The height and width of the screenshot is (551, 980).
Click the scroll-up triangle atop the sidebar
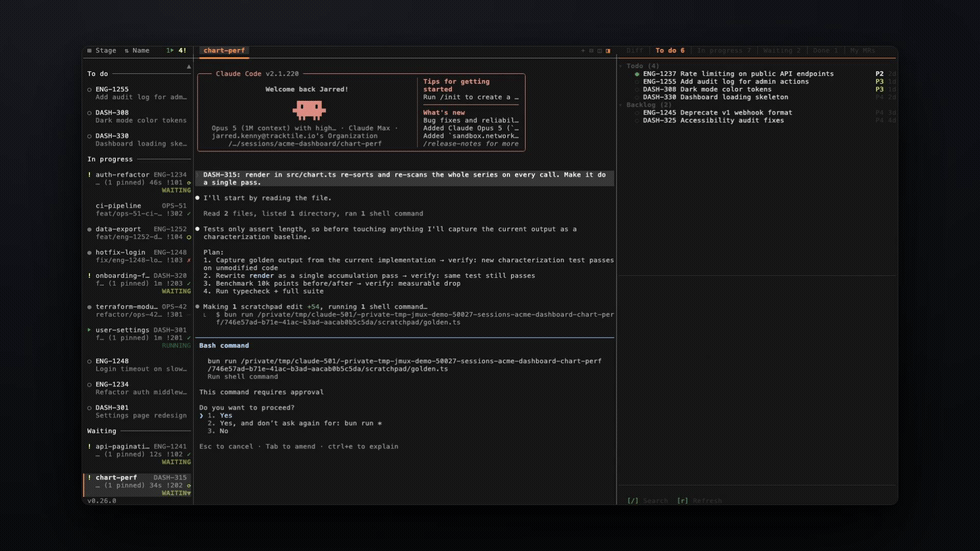click(189, 66)
